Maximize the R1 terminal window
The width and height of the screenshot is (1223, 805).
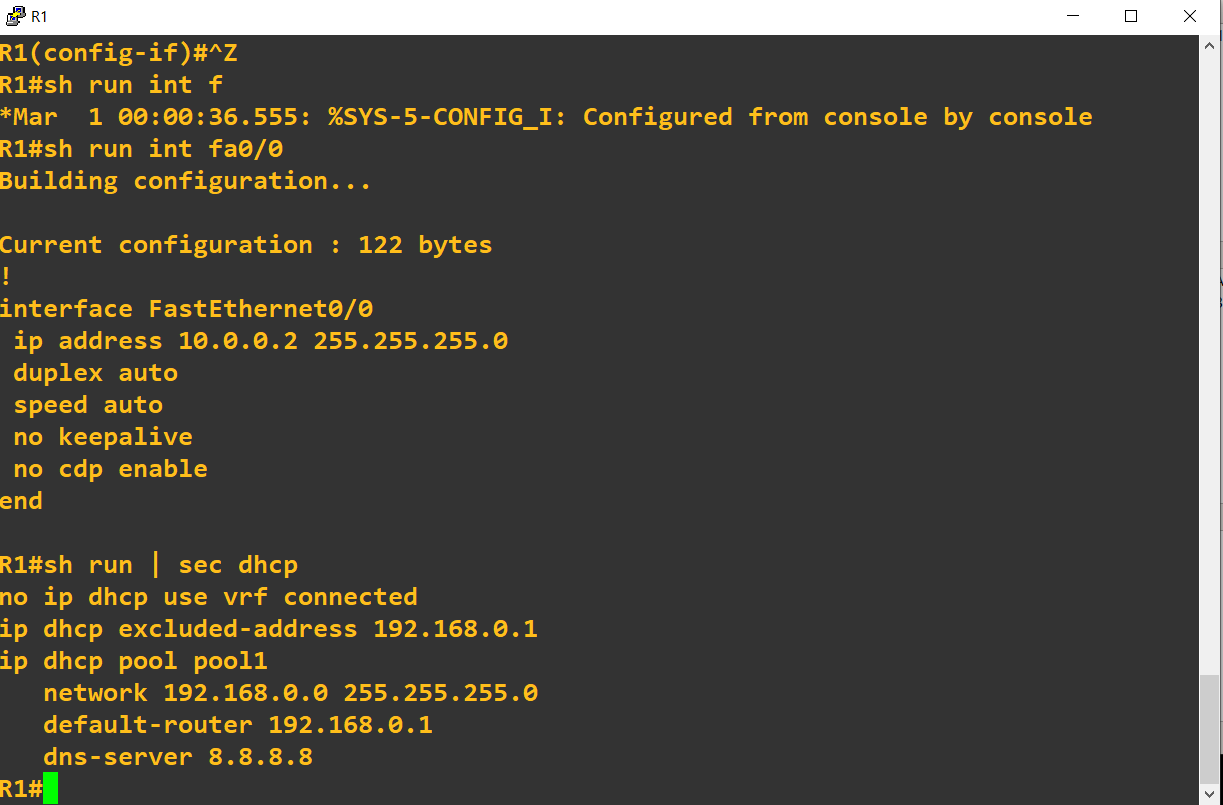(x=1130, y=15)
